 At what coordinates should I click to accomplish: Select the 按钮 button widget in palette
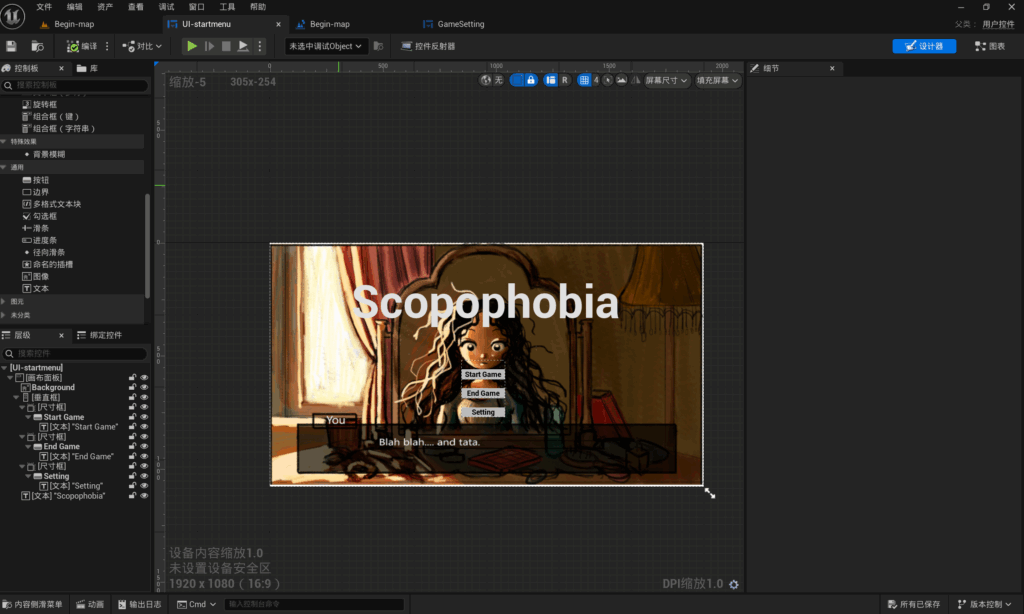pyautogui.click(x=36, y=180)
